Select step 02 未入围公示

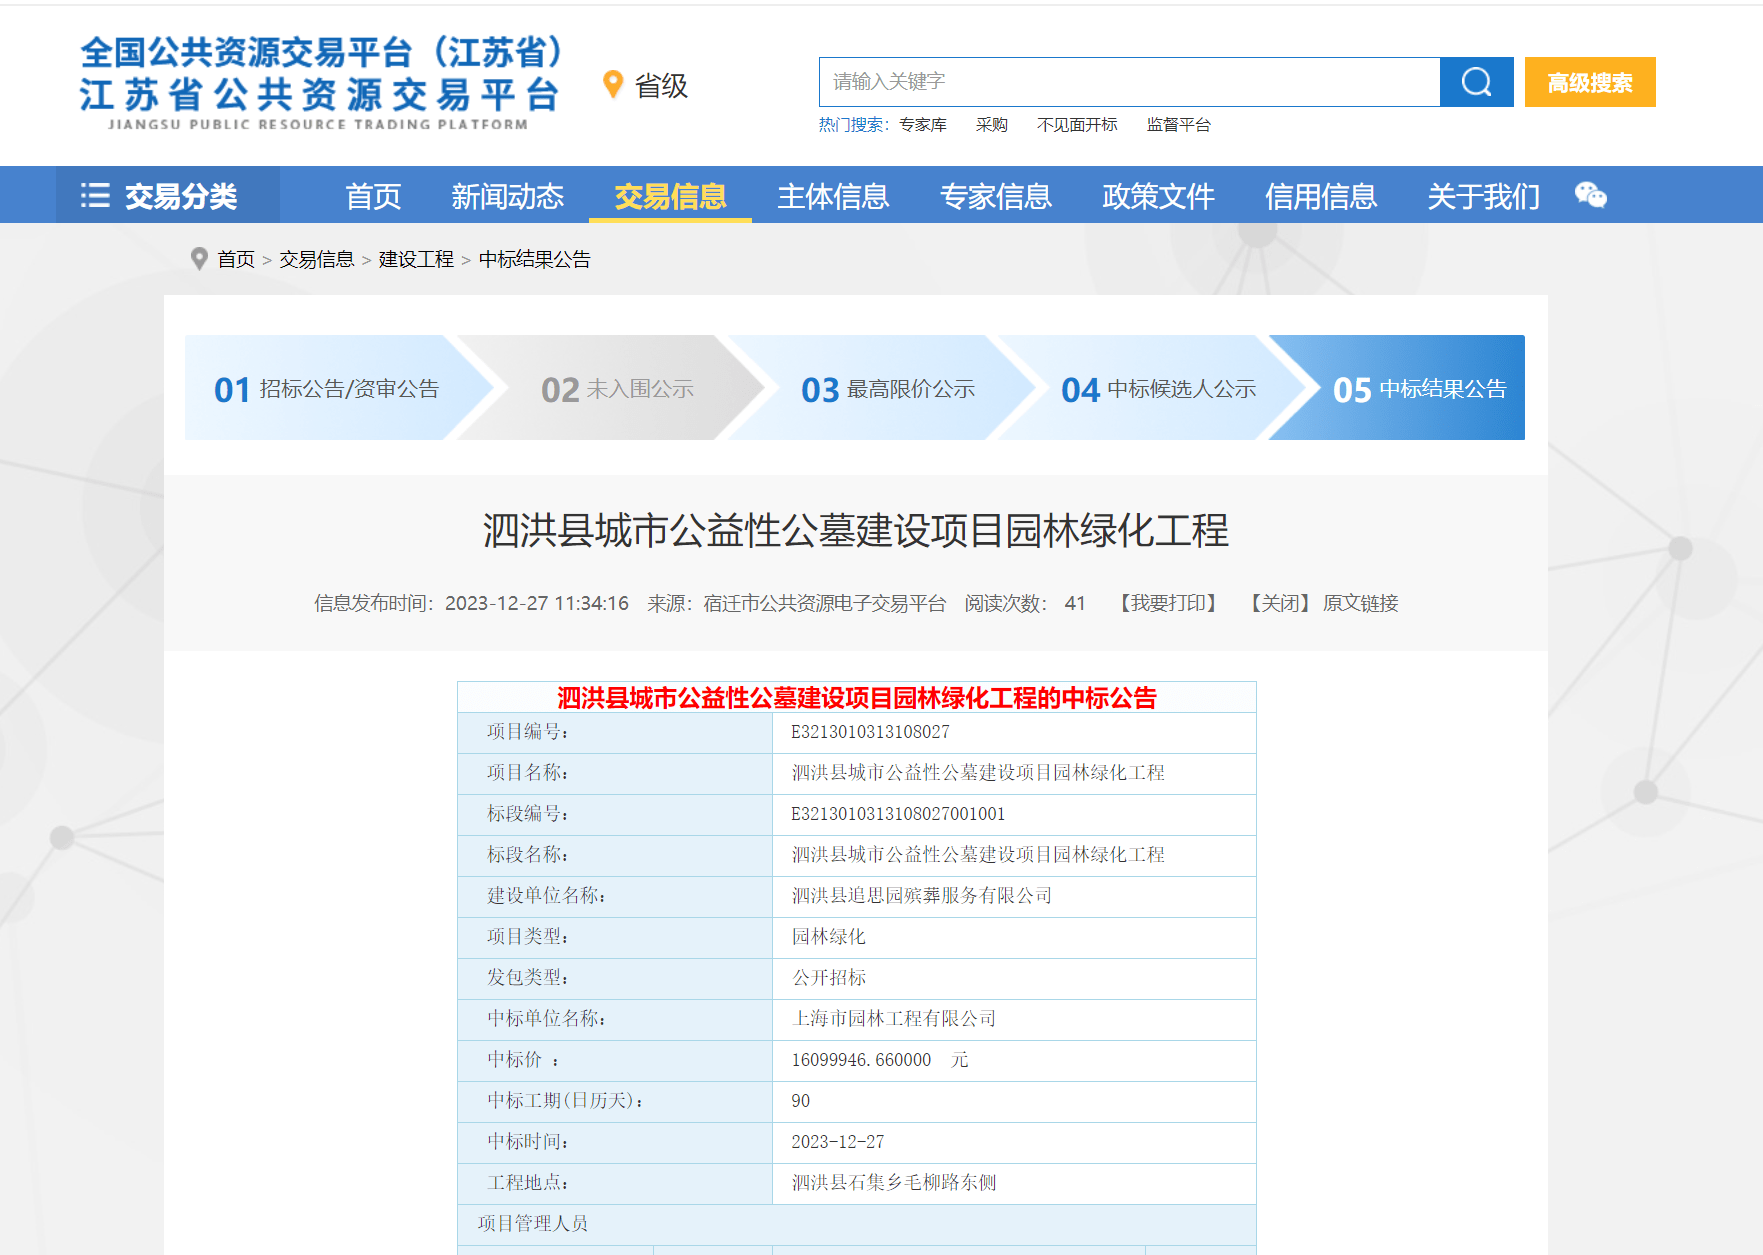click(617, 388)
